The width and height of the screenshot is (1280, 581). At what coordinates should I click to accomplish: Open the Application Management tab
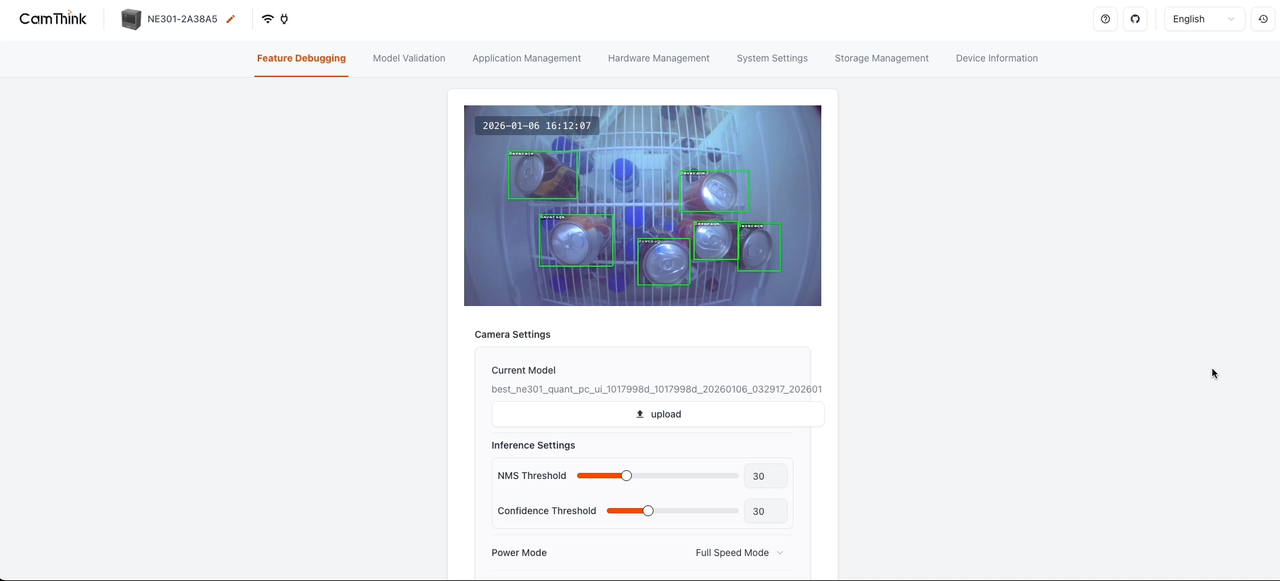[526, 58]
